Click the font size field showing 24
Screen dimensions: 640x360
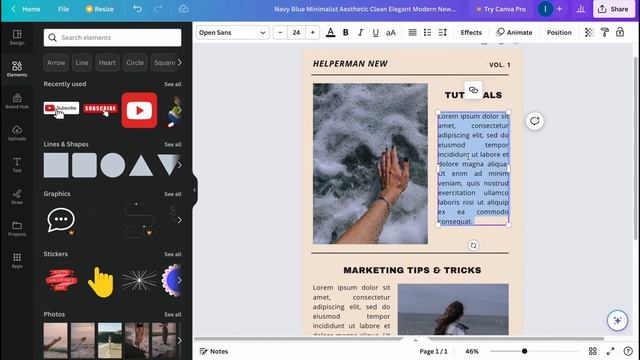click(296, 32)
